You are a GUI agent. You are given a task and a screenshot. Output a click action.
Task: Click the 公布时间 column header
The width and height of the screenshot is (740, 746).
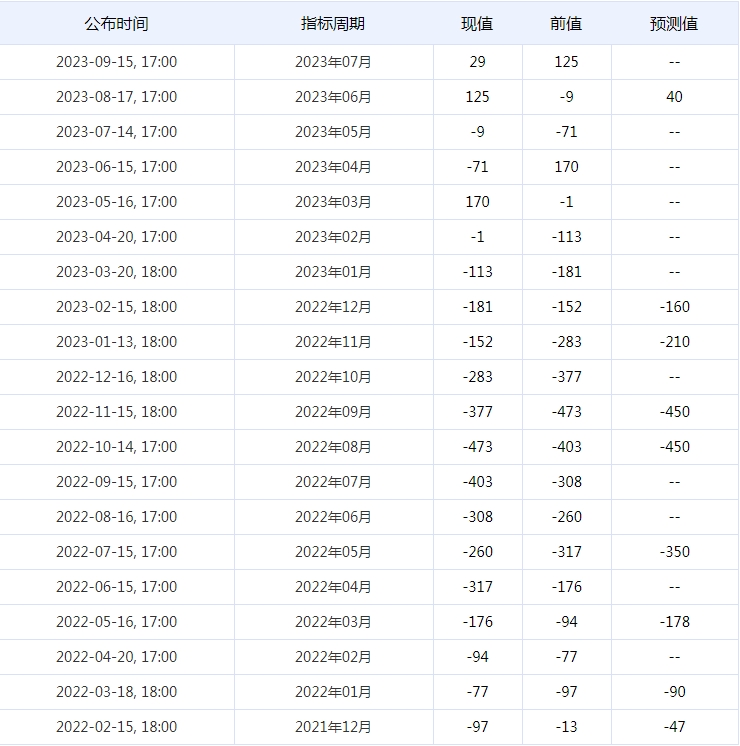[x=116, y=24]
